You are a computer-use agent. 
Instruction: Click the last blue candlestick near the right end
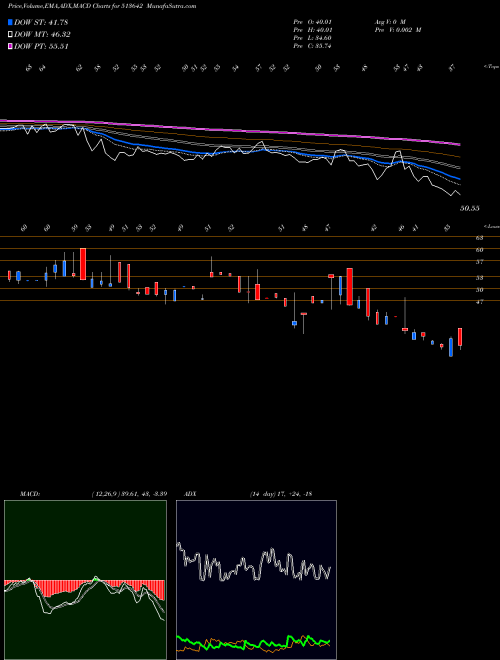[x=451, y=347]
